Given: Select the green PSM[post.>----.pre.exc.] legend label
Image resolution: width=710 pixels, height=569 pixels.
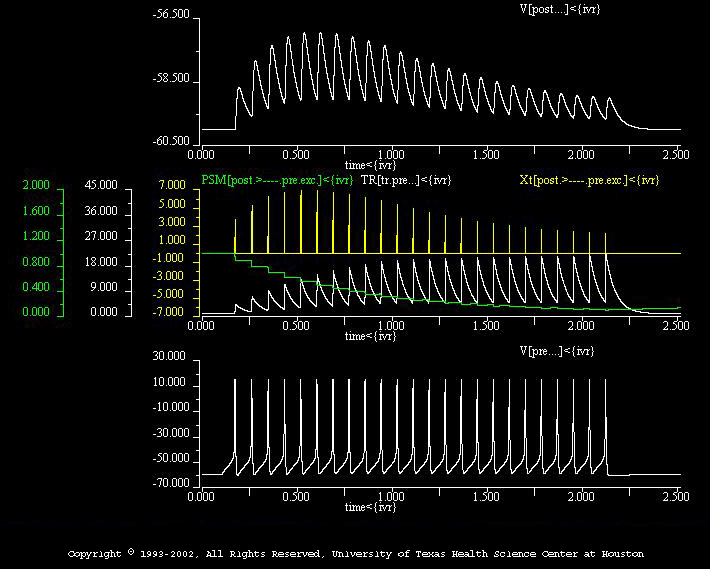Looking at the screenshot, I should (277, 180).
